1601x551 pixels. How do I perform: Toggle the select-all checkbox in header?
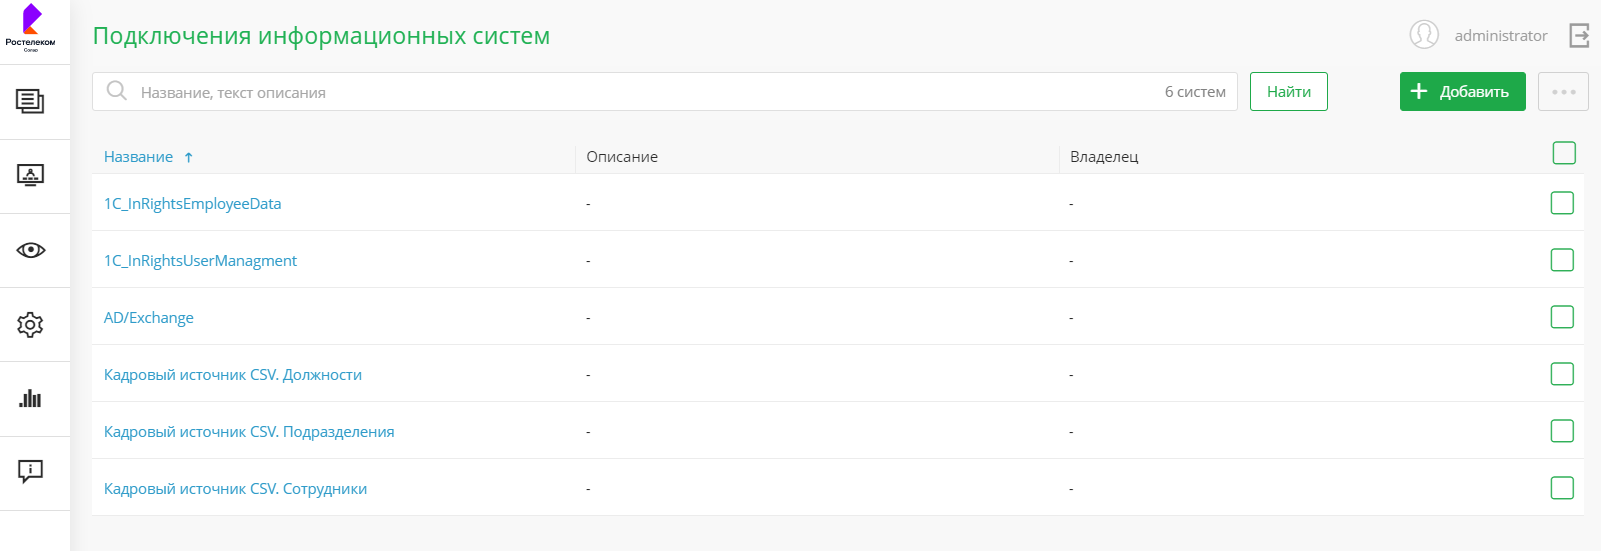pos(1564,153)
